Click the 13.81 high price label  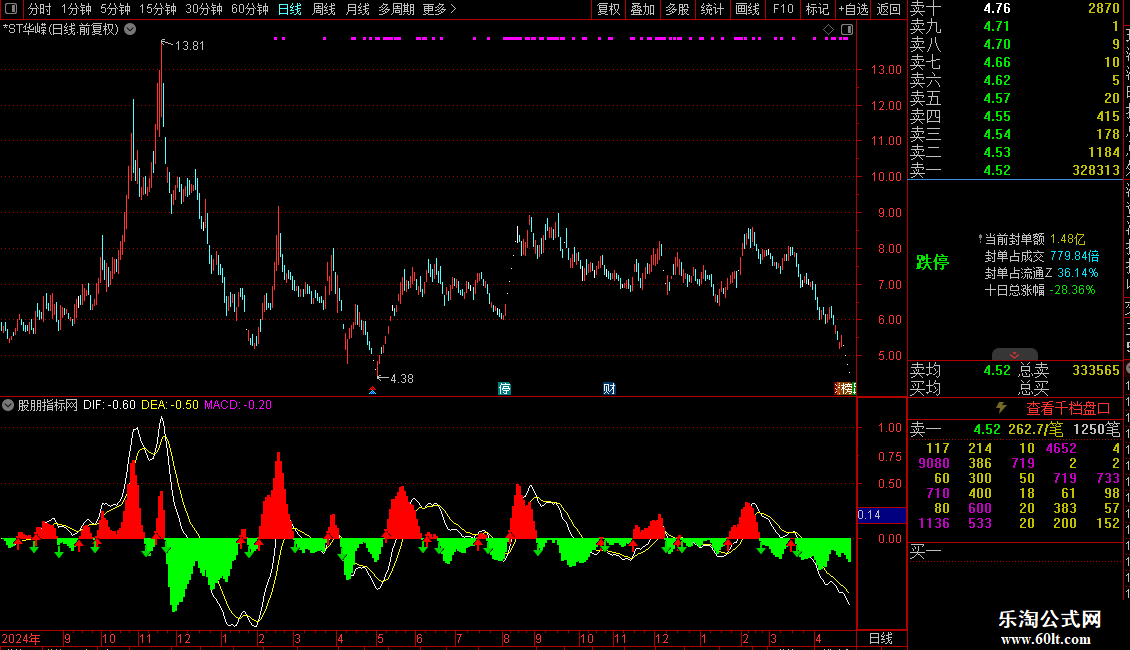click(190, 46)
